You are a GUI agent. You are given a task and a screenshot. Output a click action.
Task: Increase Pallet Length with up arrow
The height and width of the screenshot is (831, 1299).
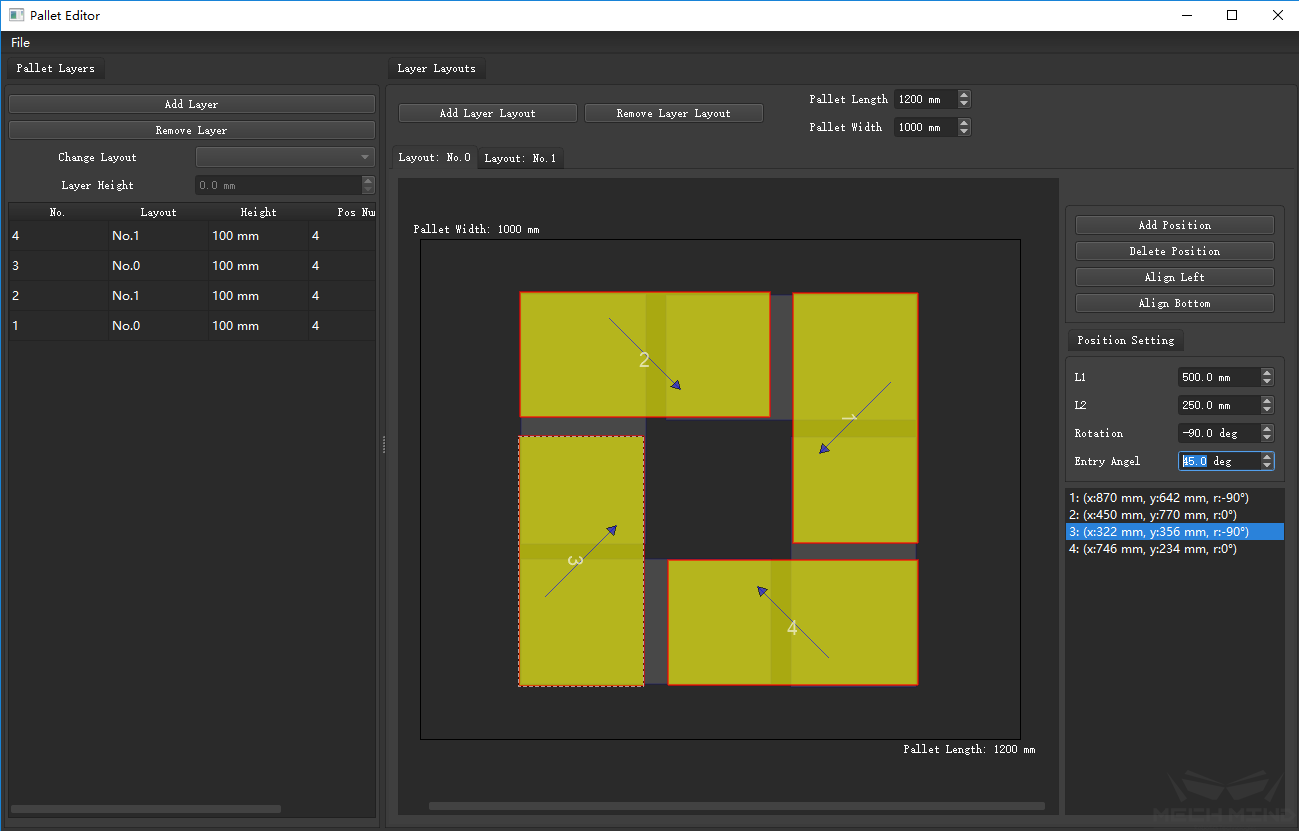tap(964, 95)
